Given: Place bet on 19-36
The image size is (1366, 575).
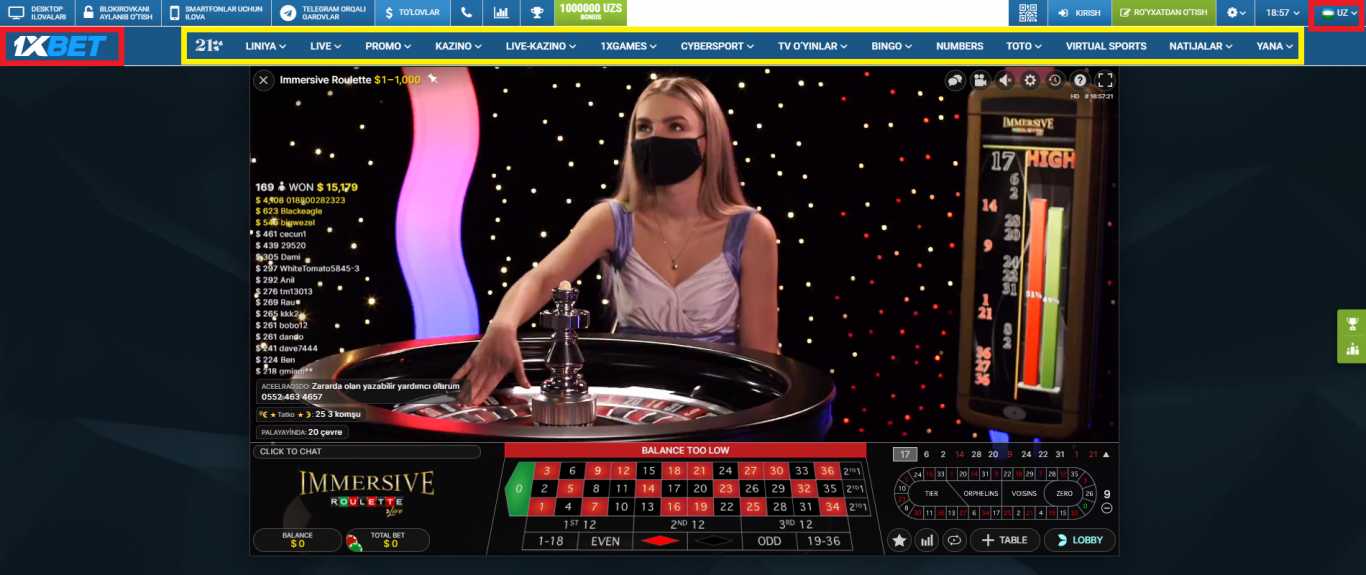Looking at the screenshot, I should pyautogui.click(x=824, y=541).
